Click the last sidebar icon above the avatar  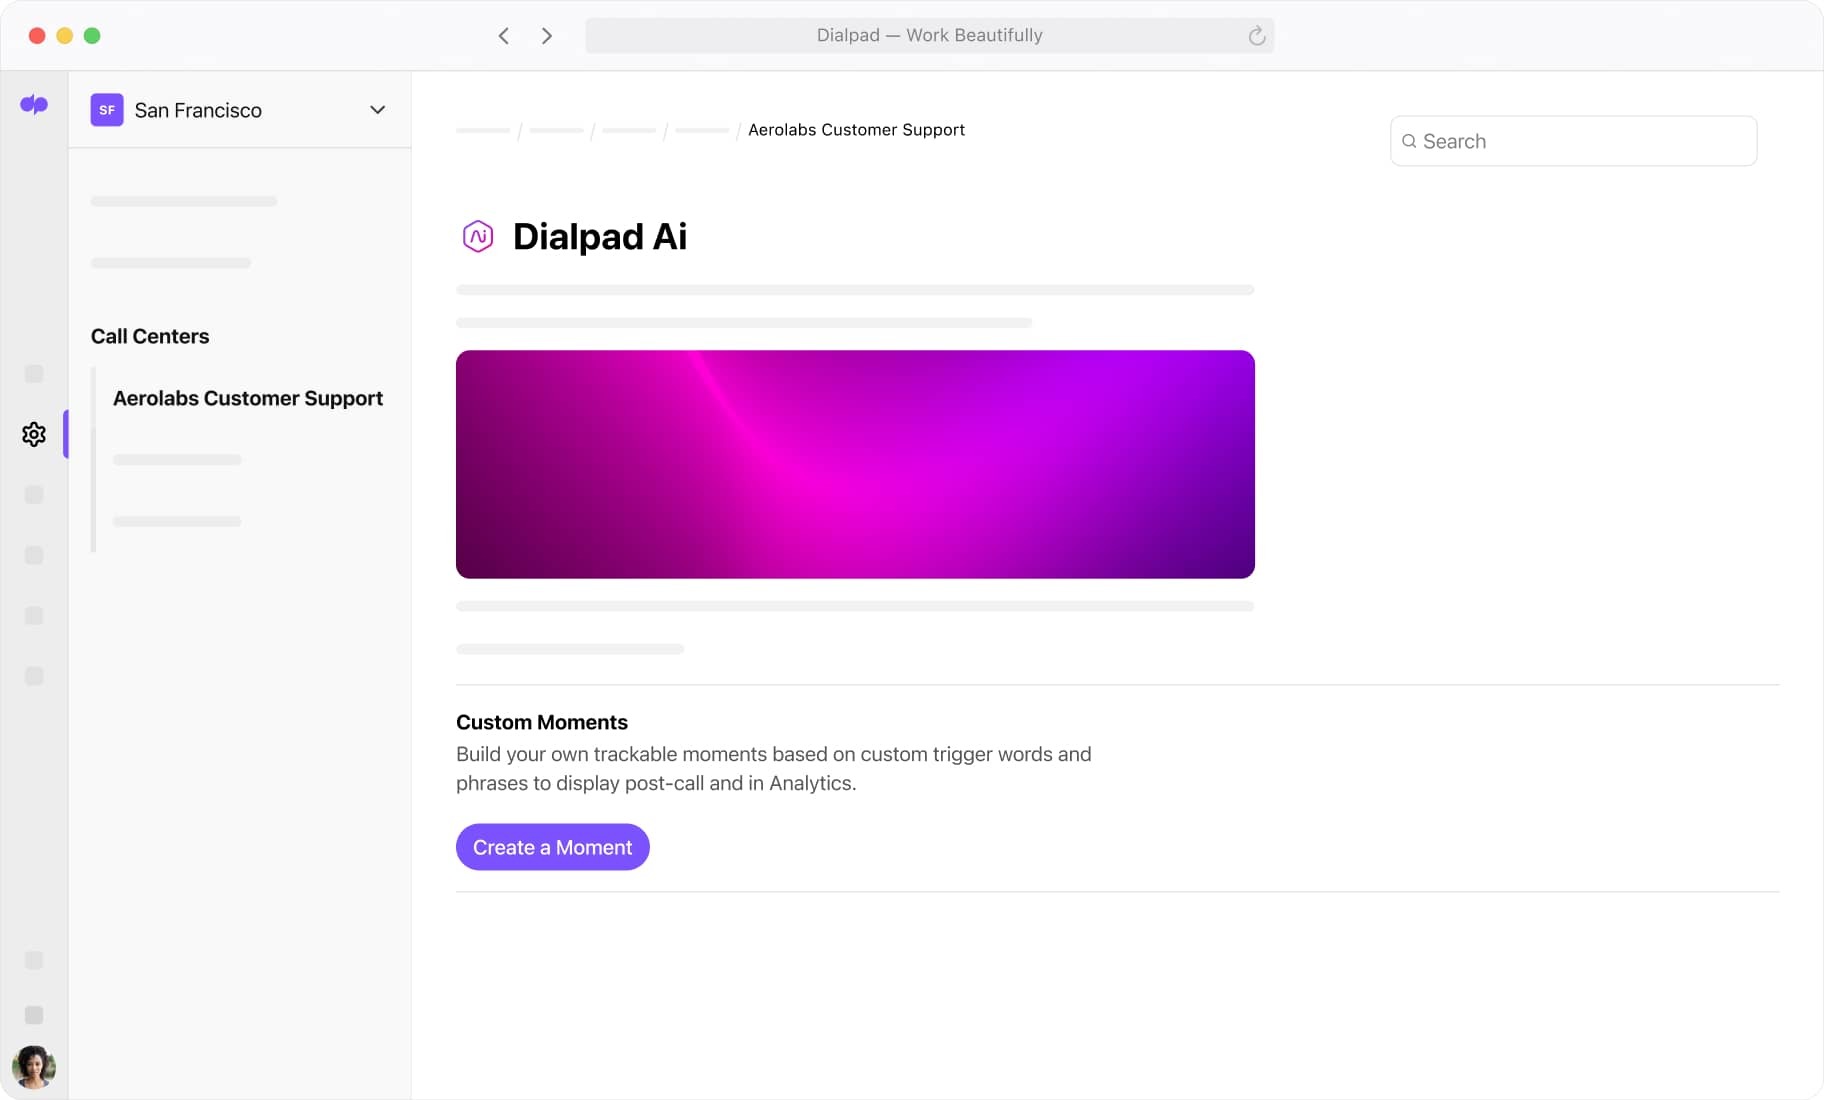pos(34,1015)
